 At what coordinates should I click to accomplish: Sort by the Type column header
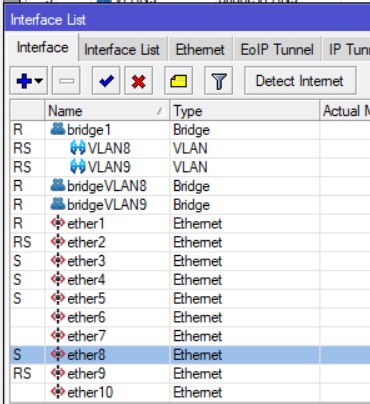[x=244, y=111]
